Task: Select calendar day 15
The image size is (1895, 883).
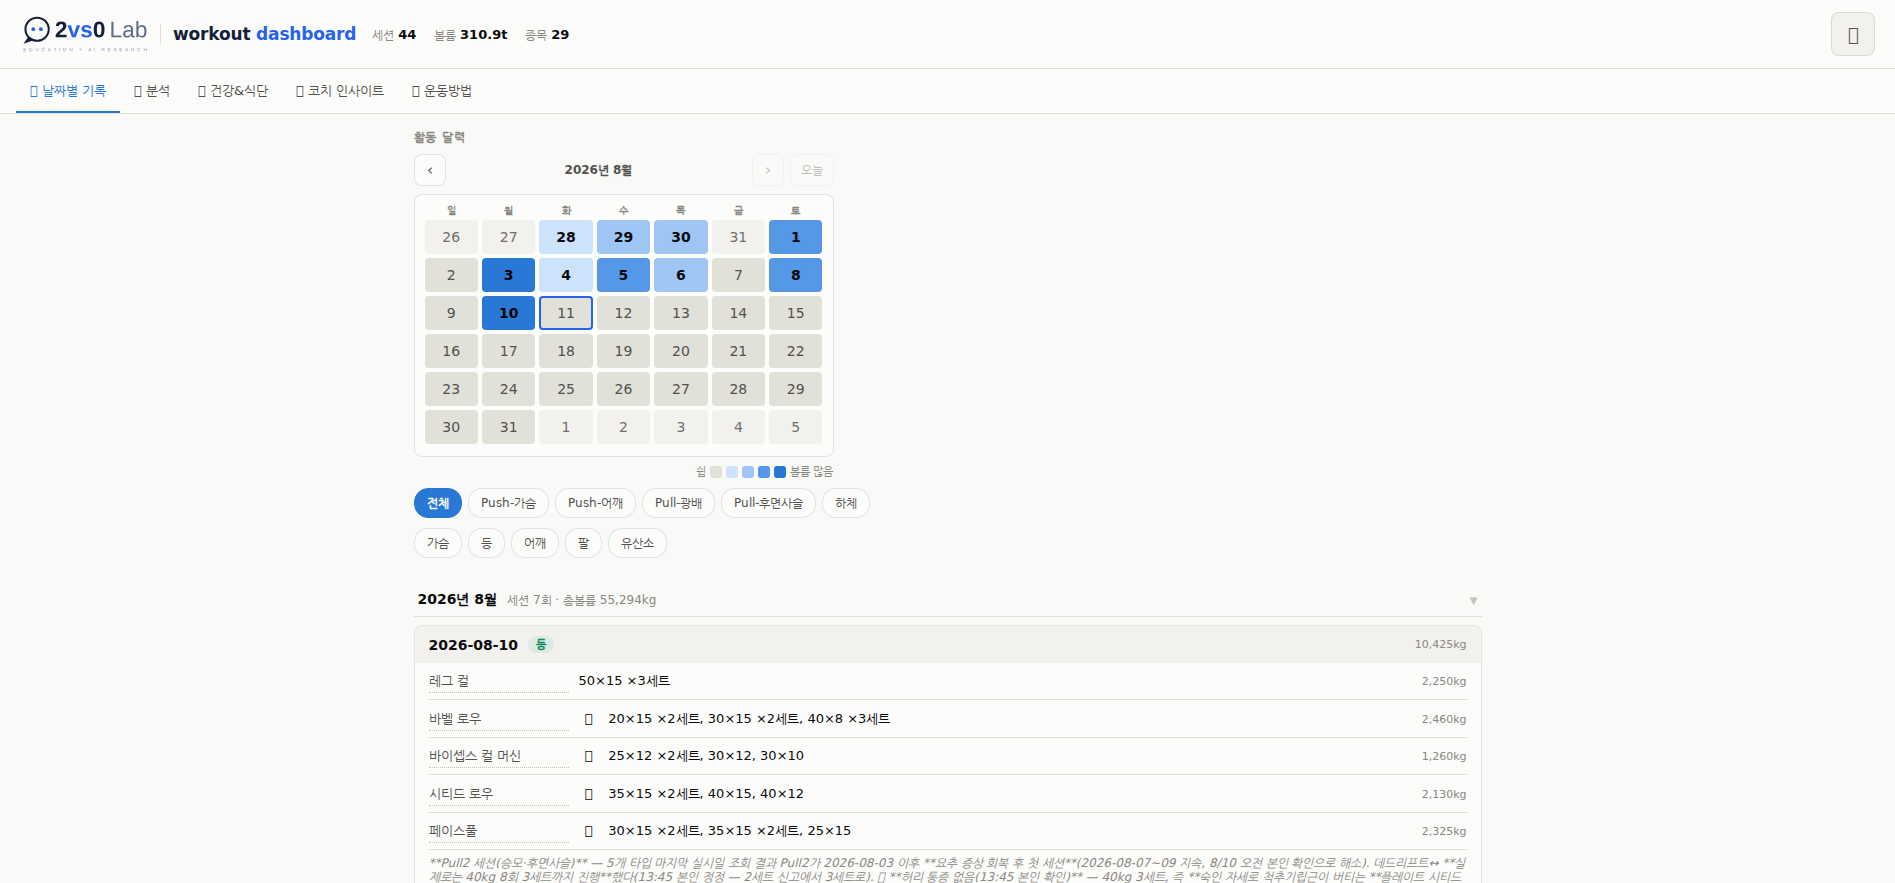Action: (x=795, y=313)
